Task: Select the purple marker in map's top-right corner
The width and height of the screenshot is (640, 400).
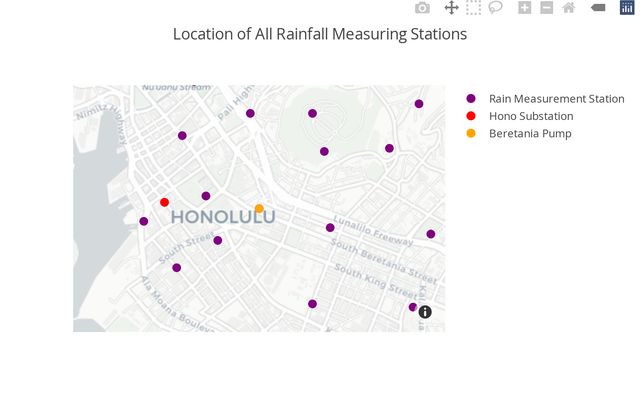Action: (419, 104)
